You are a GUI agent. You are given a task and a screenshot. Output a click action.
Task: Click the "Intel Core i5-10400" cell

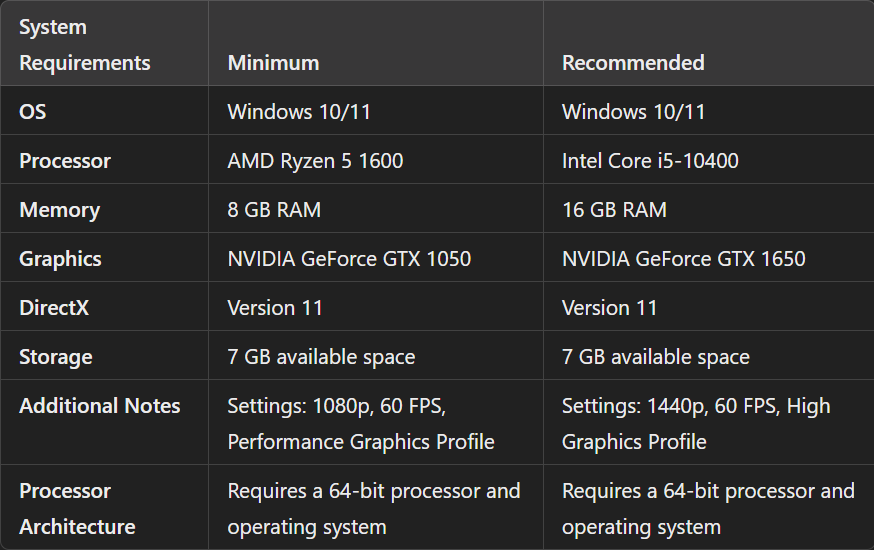coord(650,161)
